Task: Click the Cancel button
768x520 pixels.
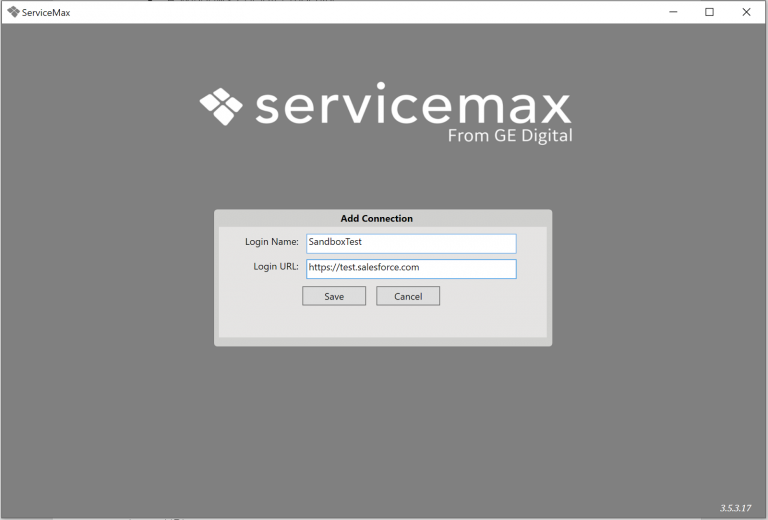Action: coord(408,296)
